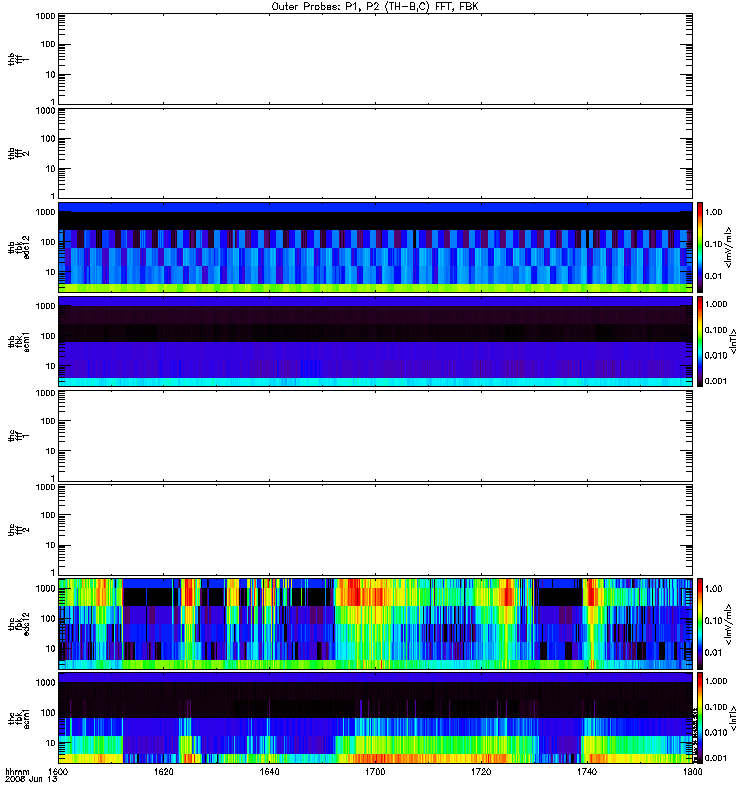Click the plot title 'Outer Probes: P1, P2 (TH-B,C) FFT, FBK'
Viewport: 750px width, 800px height.
point(375,7)
